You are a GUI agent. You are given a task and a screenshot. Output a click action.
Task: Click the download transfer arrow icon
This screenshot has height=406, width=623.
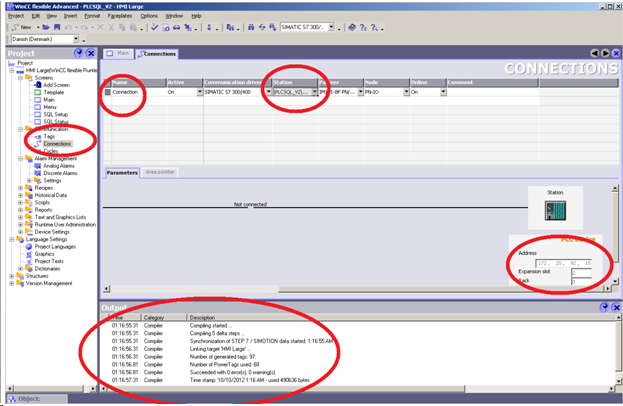tap(209, 27)
